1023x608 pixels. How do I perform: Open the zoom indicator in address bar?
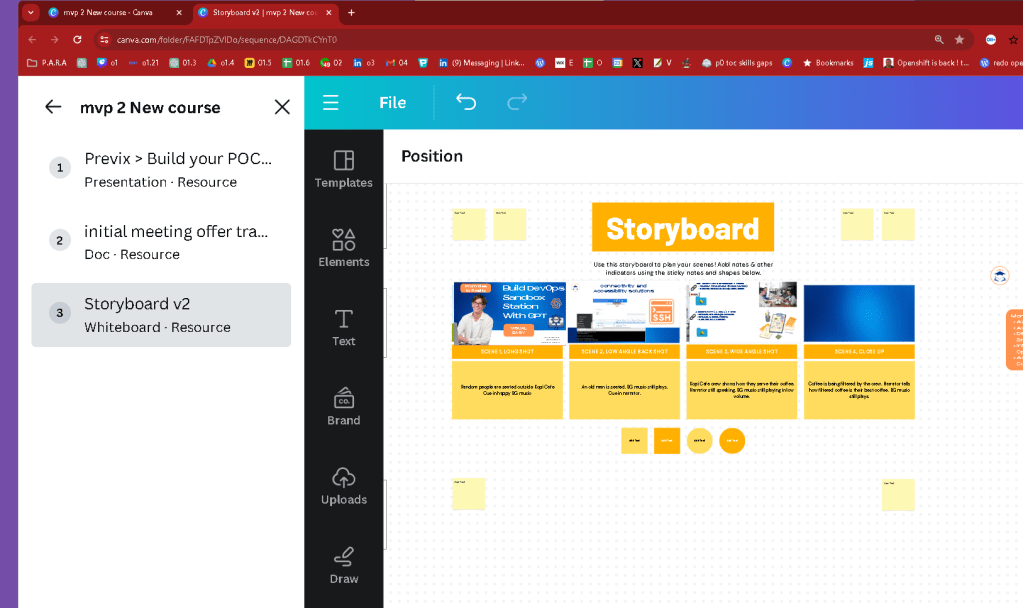pos(939,40)
